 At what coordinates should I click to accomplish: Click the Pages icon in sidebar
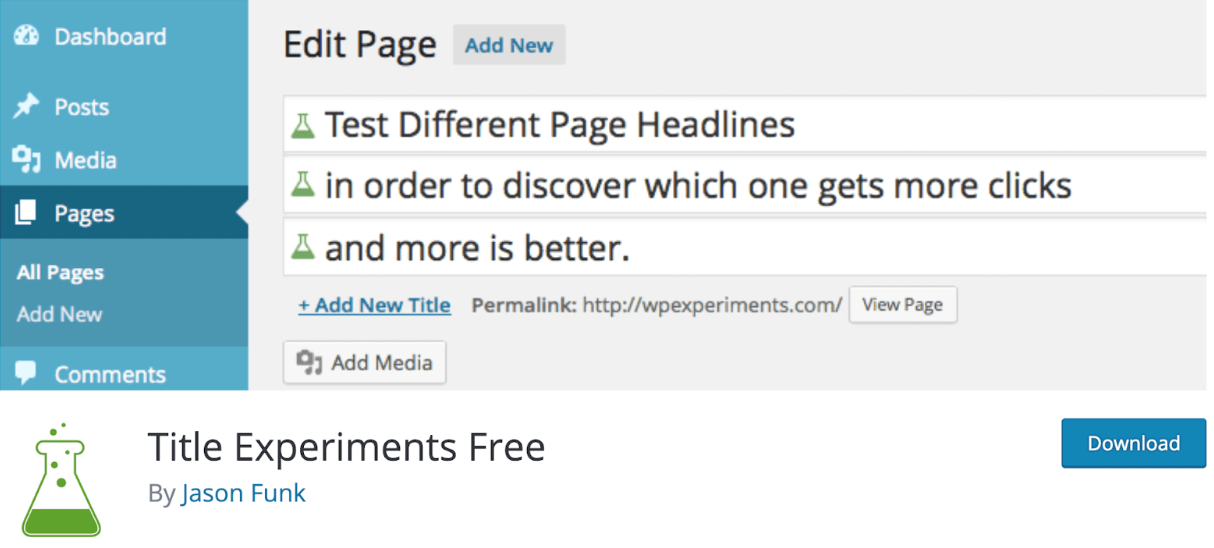click(26, 213)
